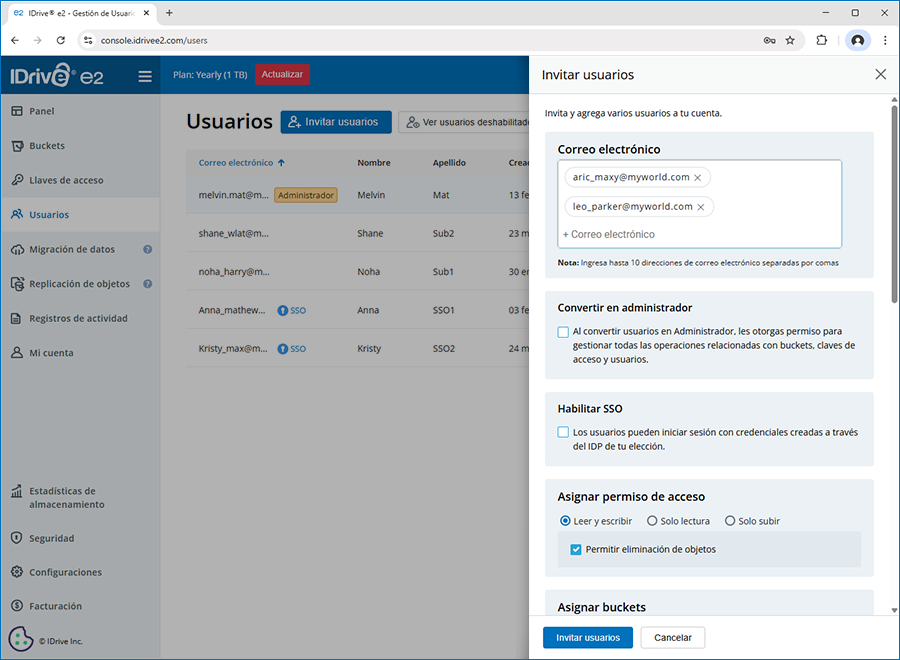
Task: Open the browser extensions icon
Action: point(822,40)
